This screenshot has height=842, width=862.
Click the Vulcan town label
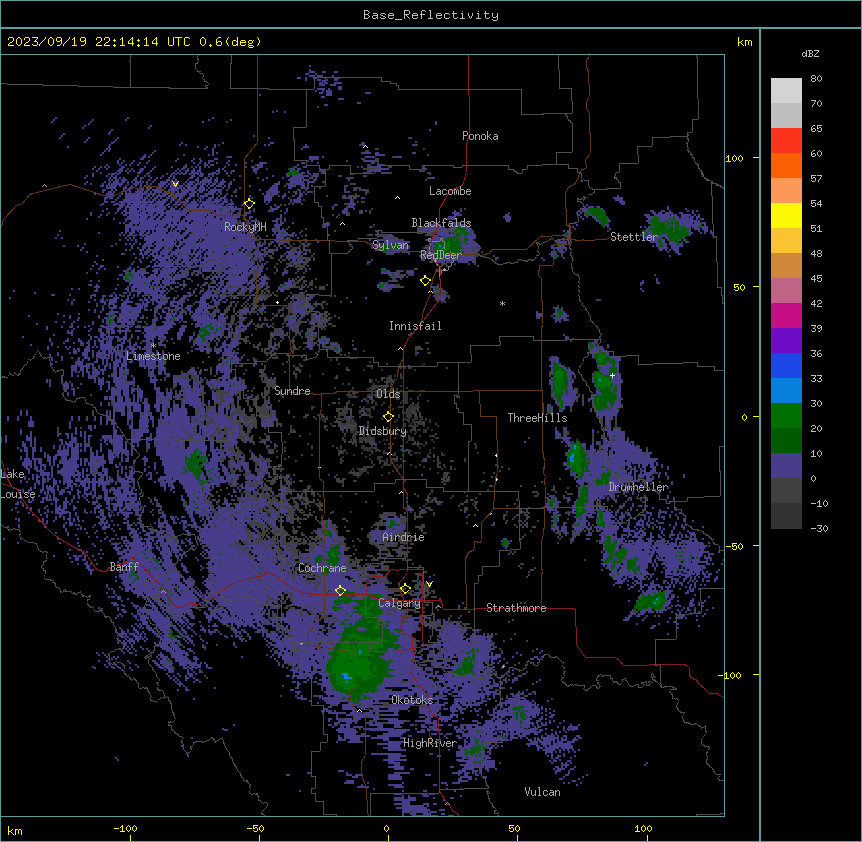[x=542, y=792]
